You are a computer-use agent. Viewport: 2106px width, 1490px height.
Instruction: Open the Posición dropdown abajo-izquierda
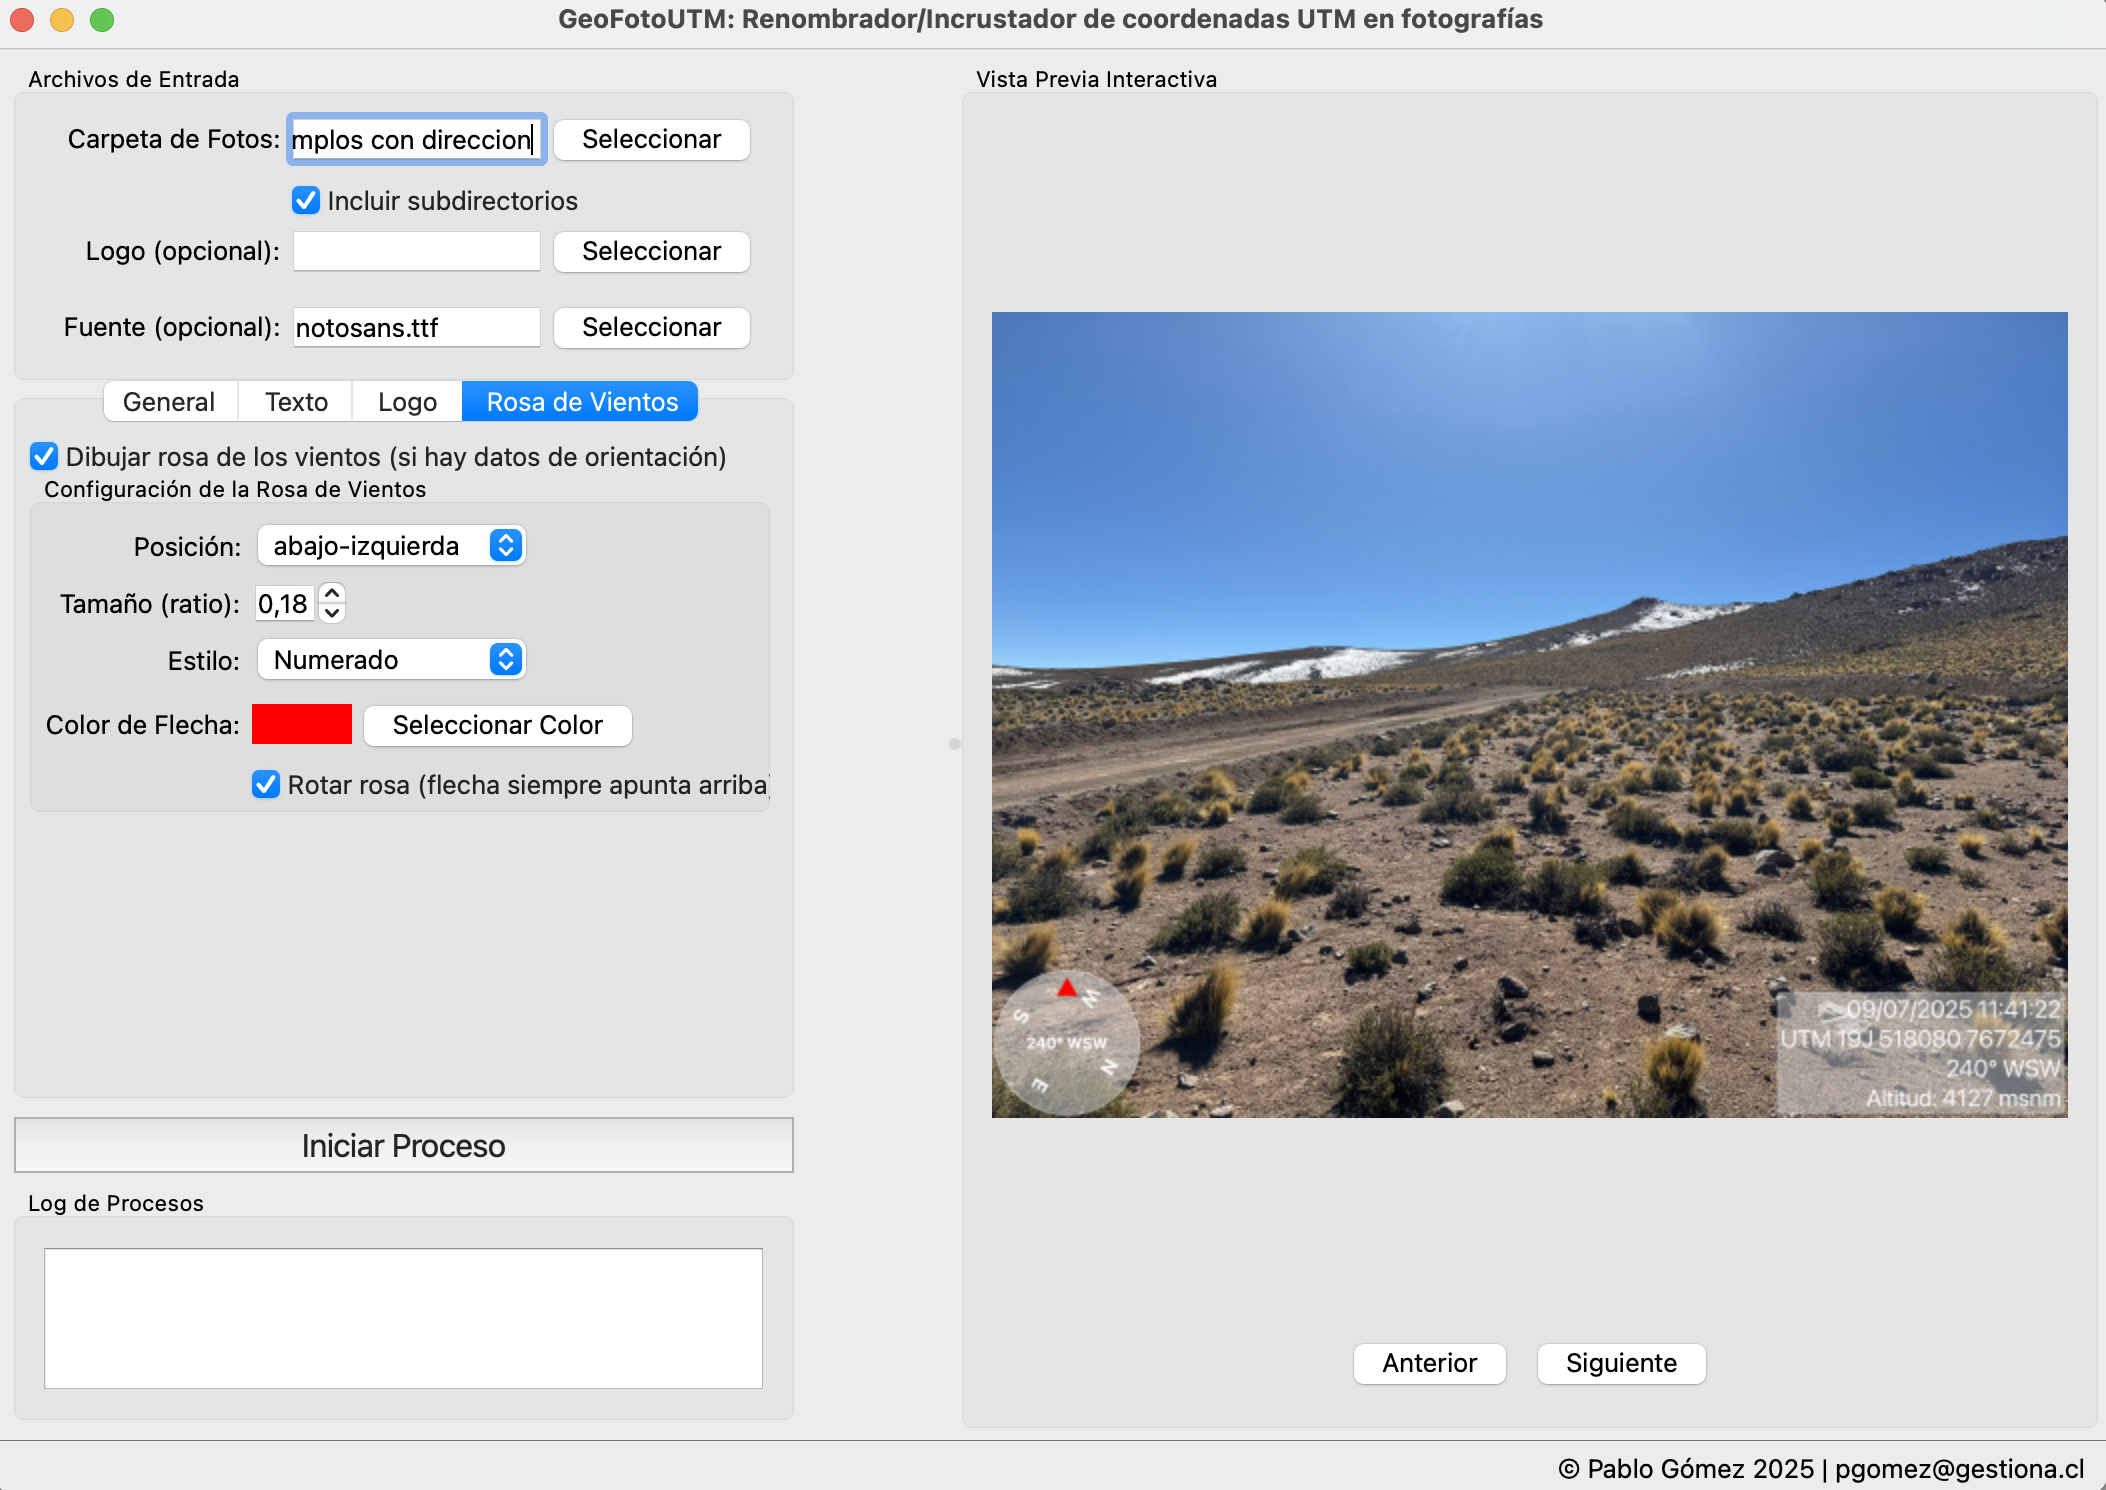(391, 546)
